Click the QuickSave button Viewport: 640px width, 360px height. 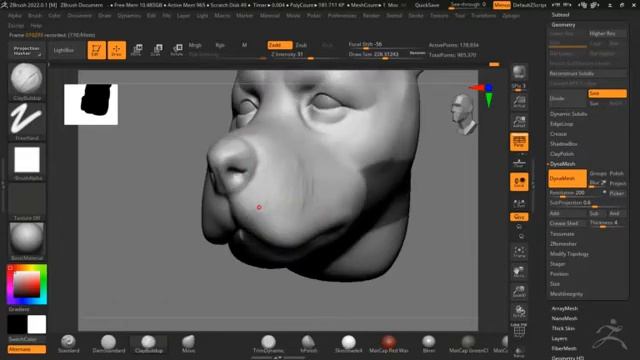(x=427, y=5)
